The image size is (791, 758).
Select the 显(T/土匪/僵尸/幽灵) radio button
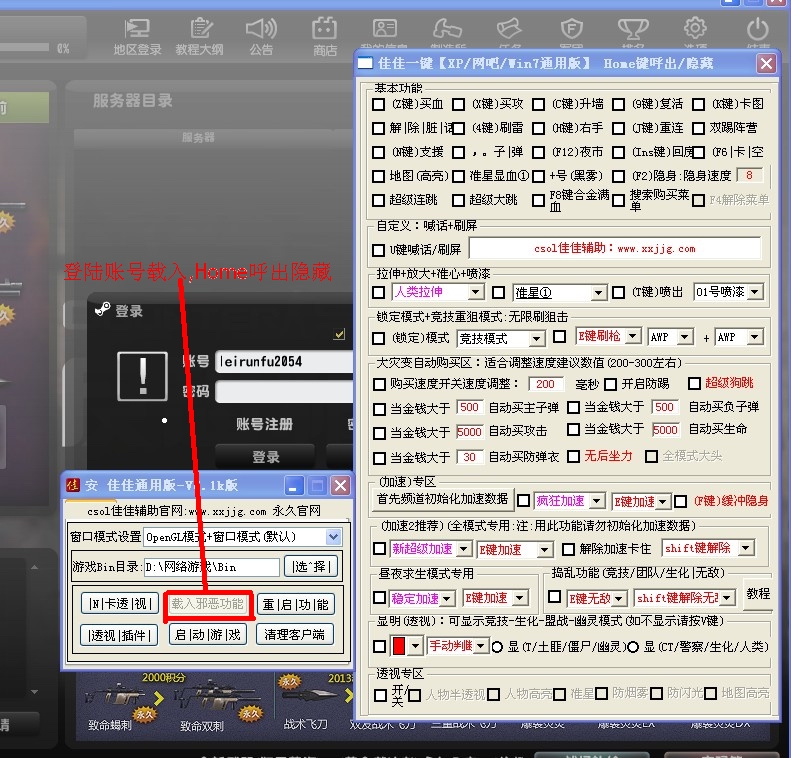tap(497, 647)
